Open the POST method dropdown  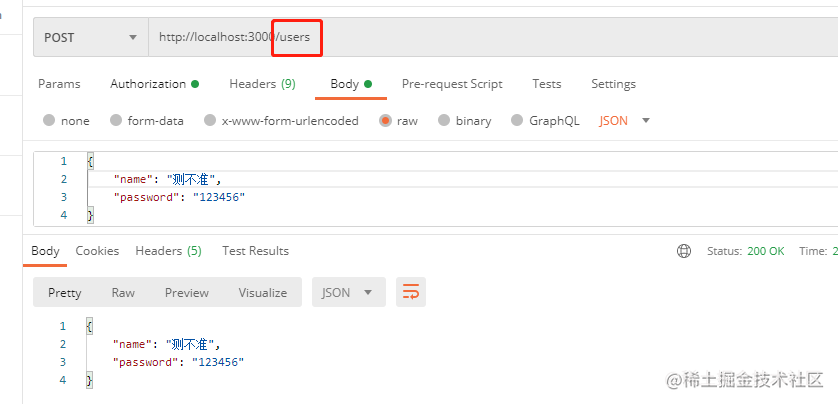click(91, 37)
